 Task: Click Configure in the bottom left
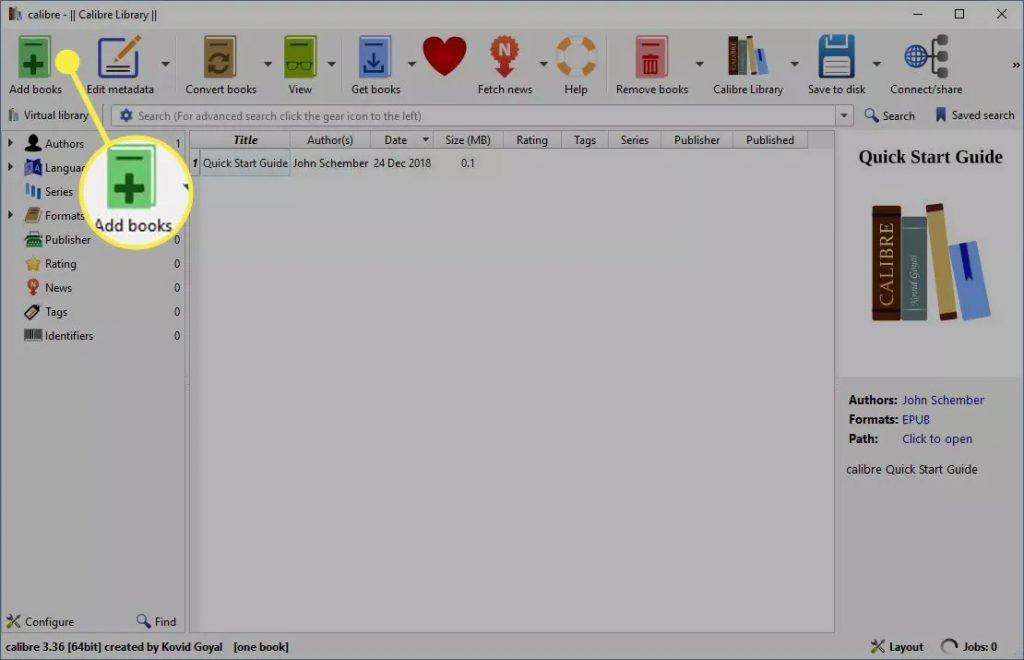point(40,621)
